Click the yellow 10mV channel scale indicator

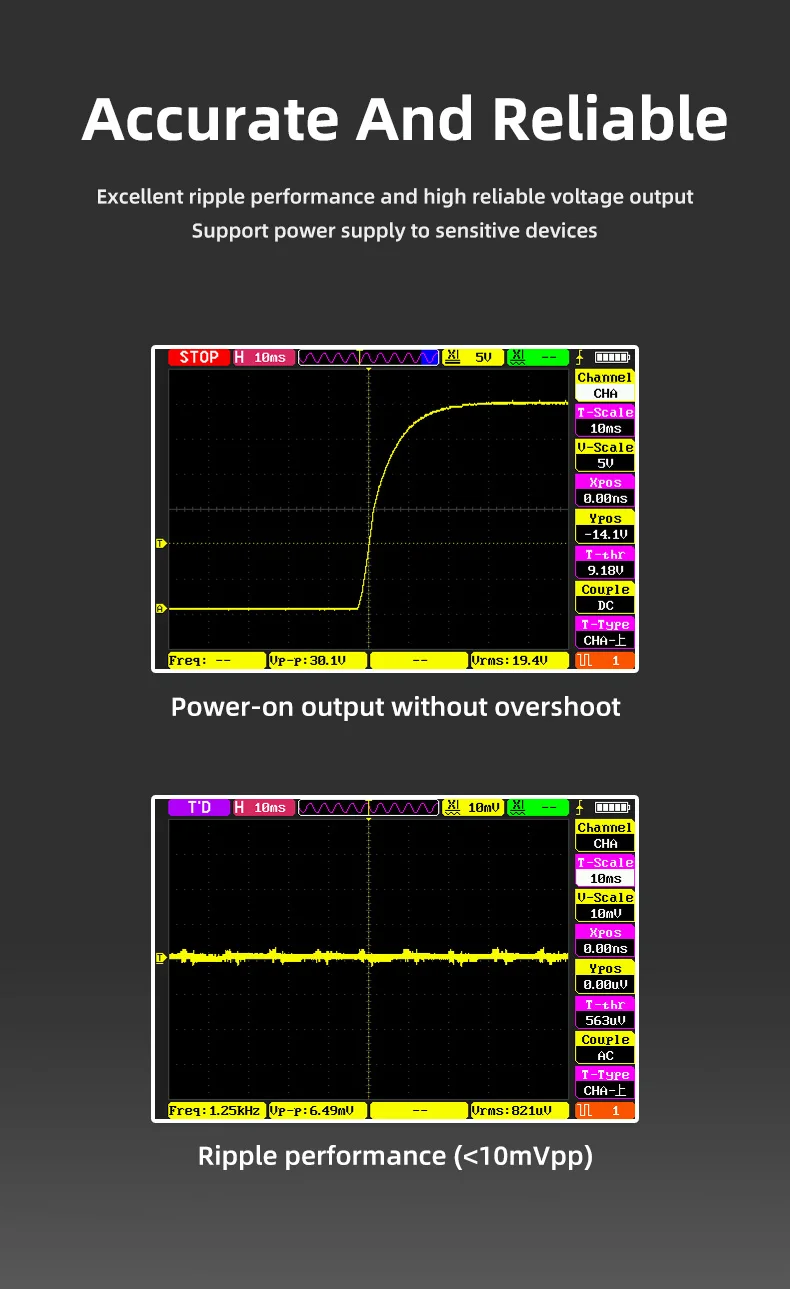(x=473, y=807)
